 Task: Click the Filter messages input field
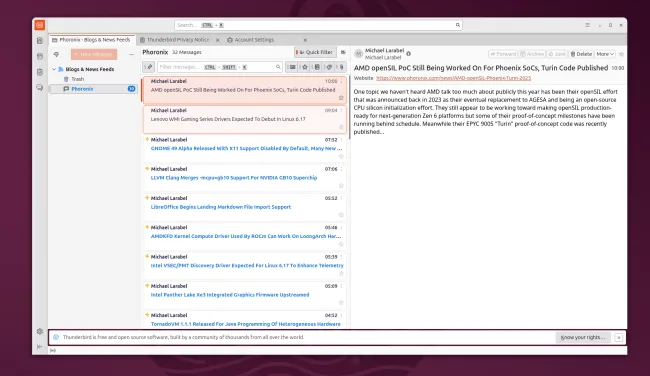[220, 67]
